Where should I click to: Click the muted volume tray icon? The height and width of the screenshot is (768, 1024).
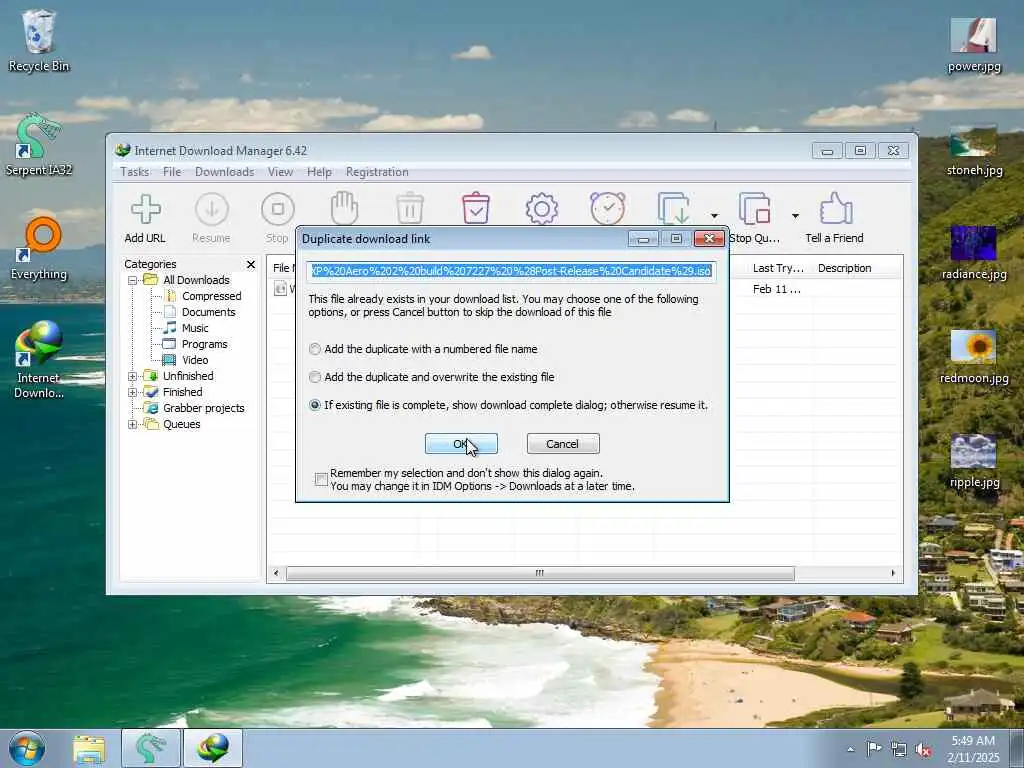point(923,749)
